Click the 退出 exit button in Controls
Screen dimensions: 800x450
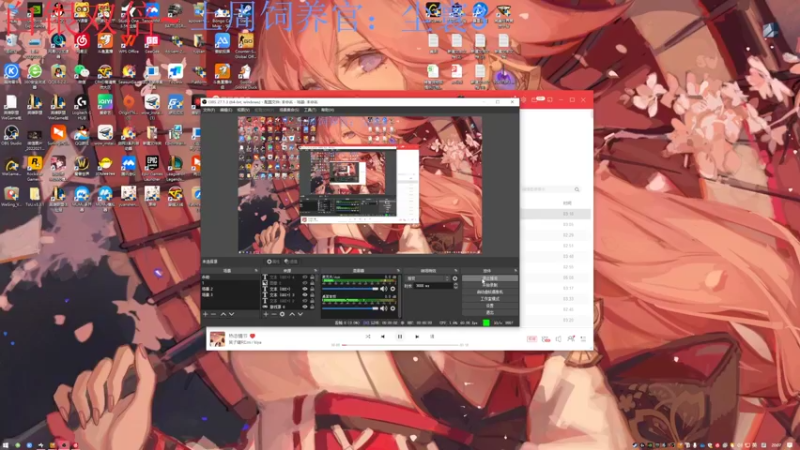(490, 312)
